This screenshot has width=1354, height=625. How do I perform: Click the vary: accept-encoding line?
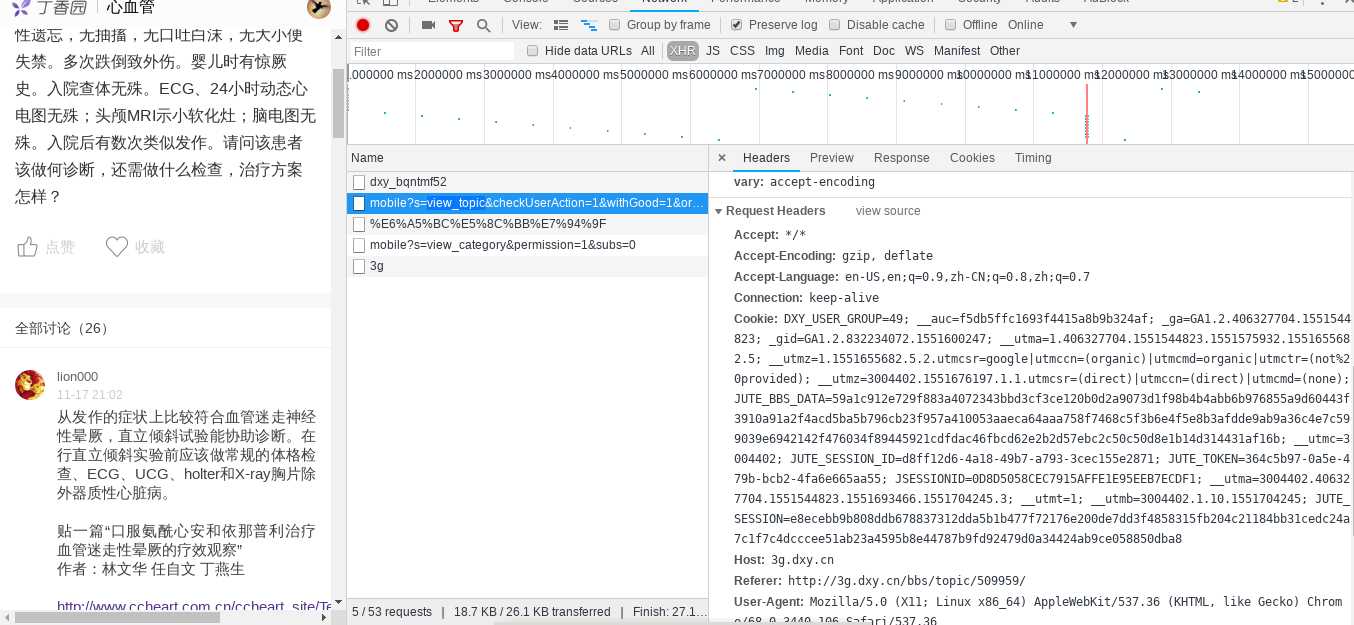[x=804, y=182]
